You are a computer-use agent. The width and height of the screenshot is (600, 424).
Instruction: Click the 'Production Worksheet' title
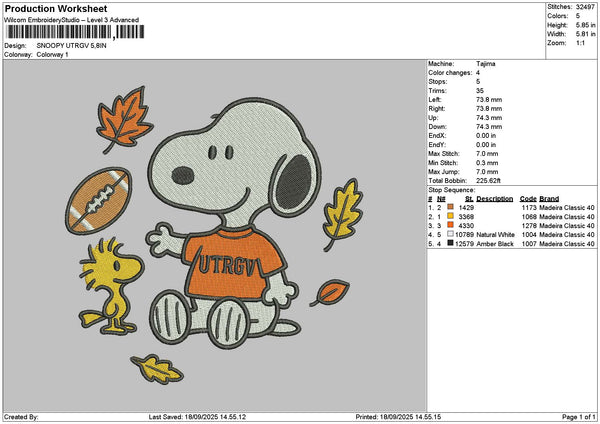56,8
